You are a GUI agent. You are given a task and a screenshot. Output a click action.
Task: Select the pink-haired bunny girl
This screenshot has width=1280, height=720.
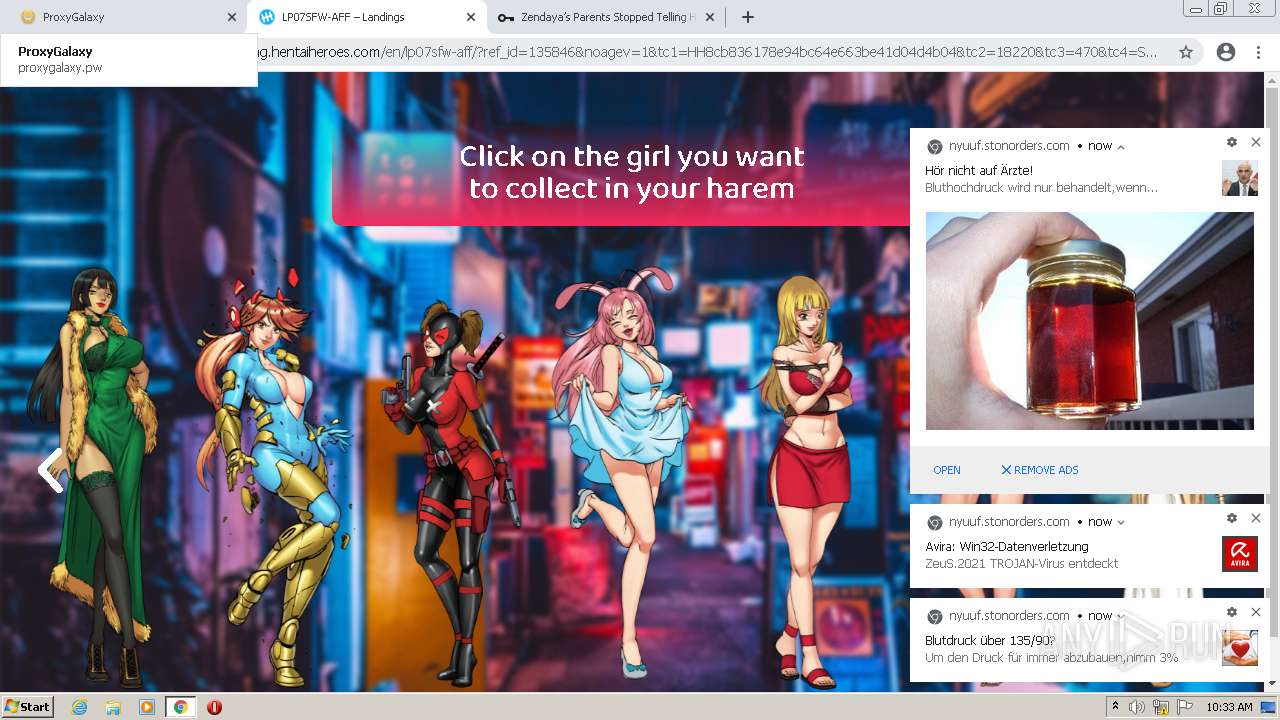tap(622, 470)
